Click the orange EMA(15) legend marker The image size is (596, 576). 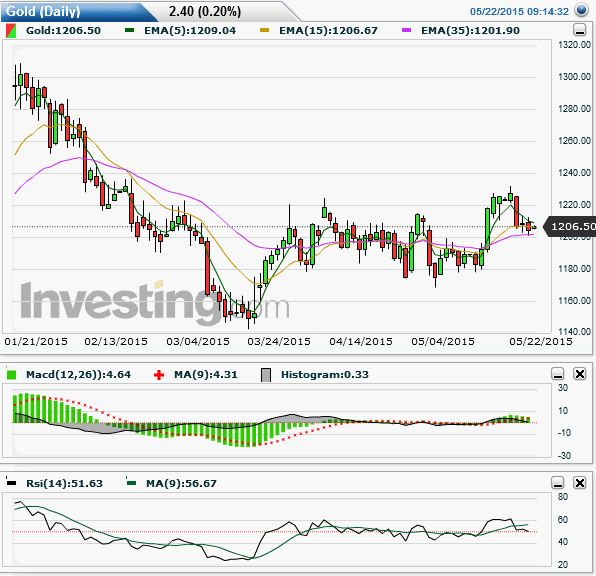coord(265,30)
